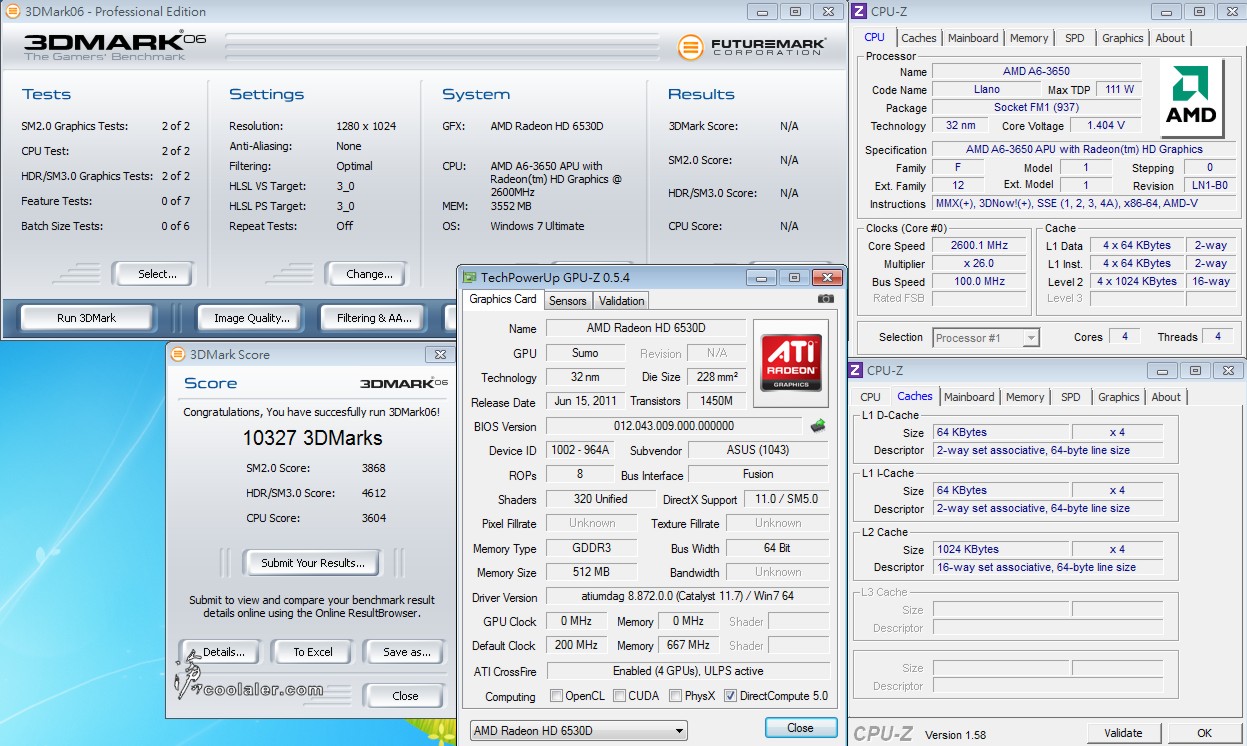Click the CPU-Z Validate button
Screen dimensions: 1247x746
tap(1123, 733)
